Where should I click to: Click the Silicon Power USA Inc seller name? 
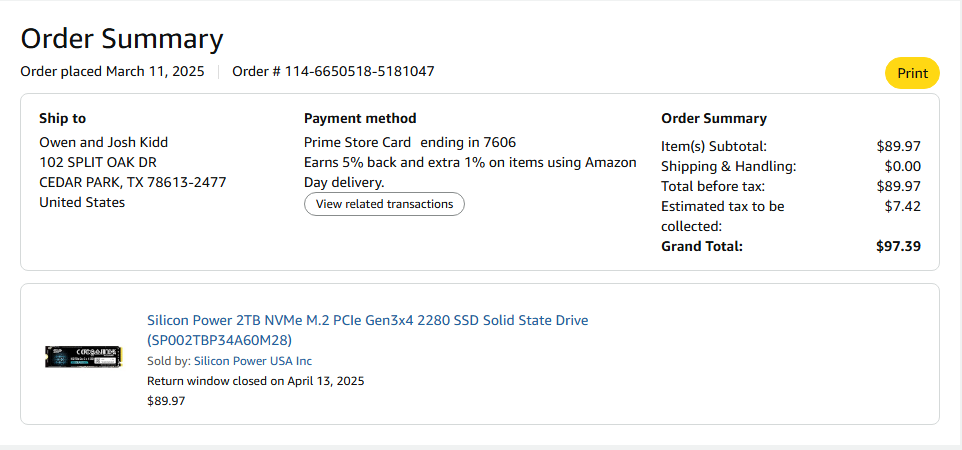pos(253,361)
